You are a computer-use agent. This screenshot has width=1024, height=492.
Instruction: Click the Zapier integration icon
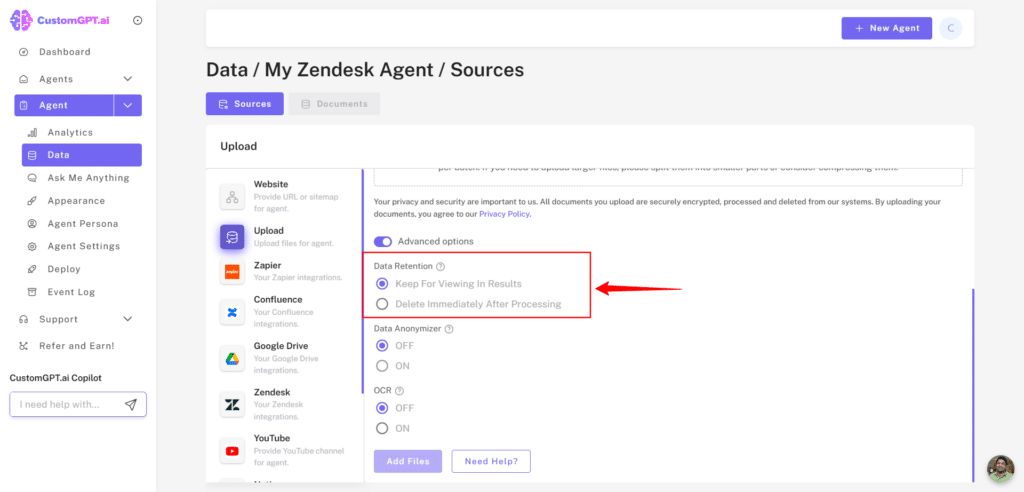coord(232,272)
